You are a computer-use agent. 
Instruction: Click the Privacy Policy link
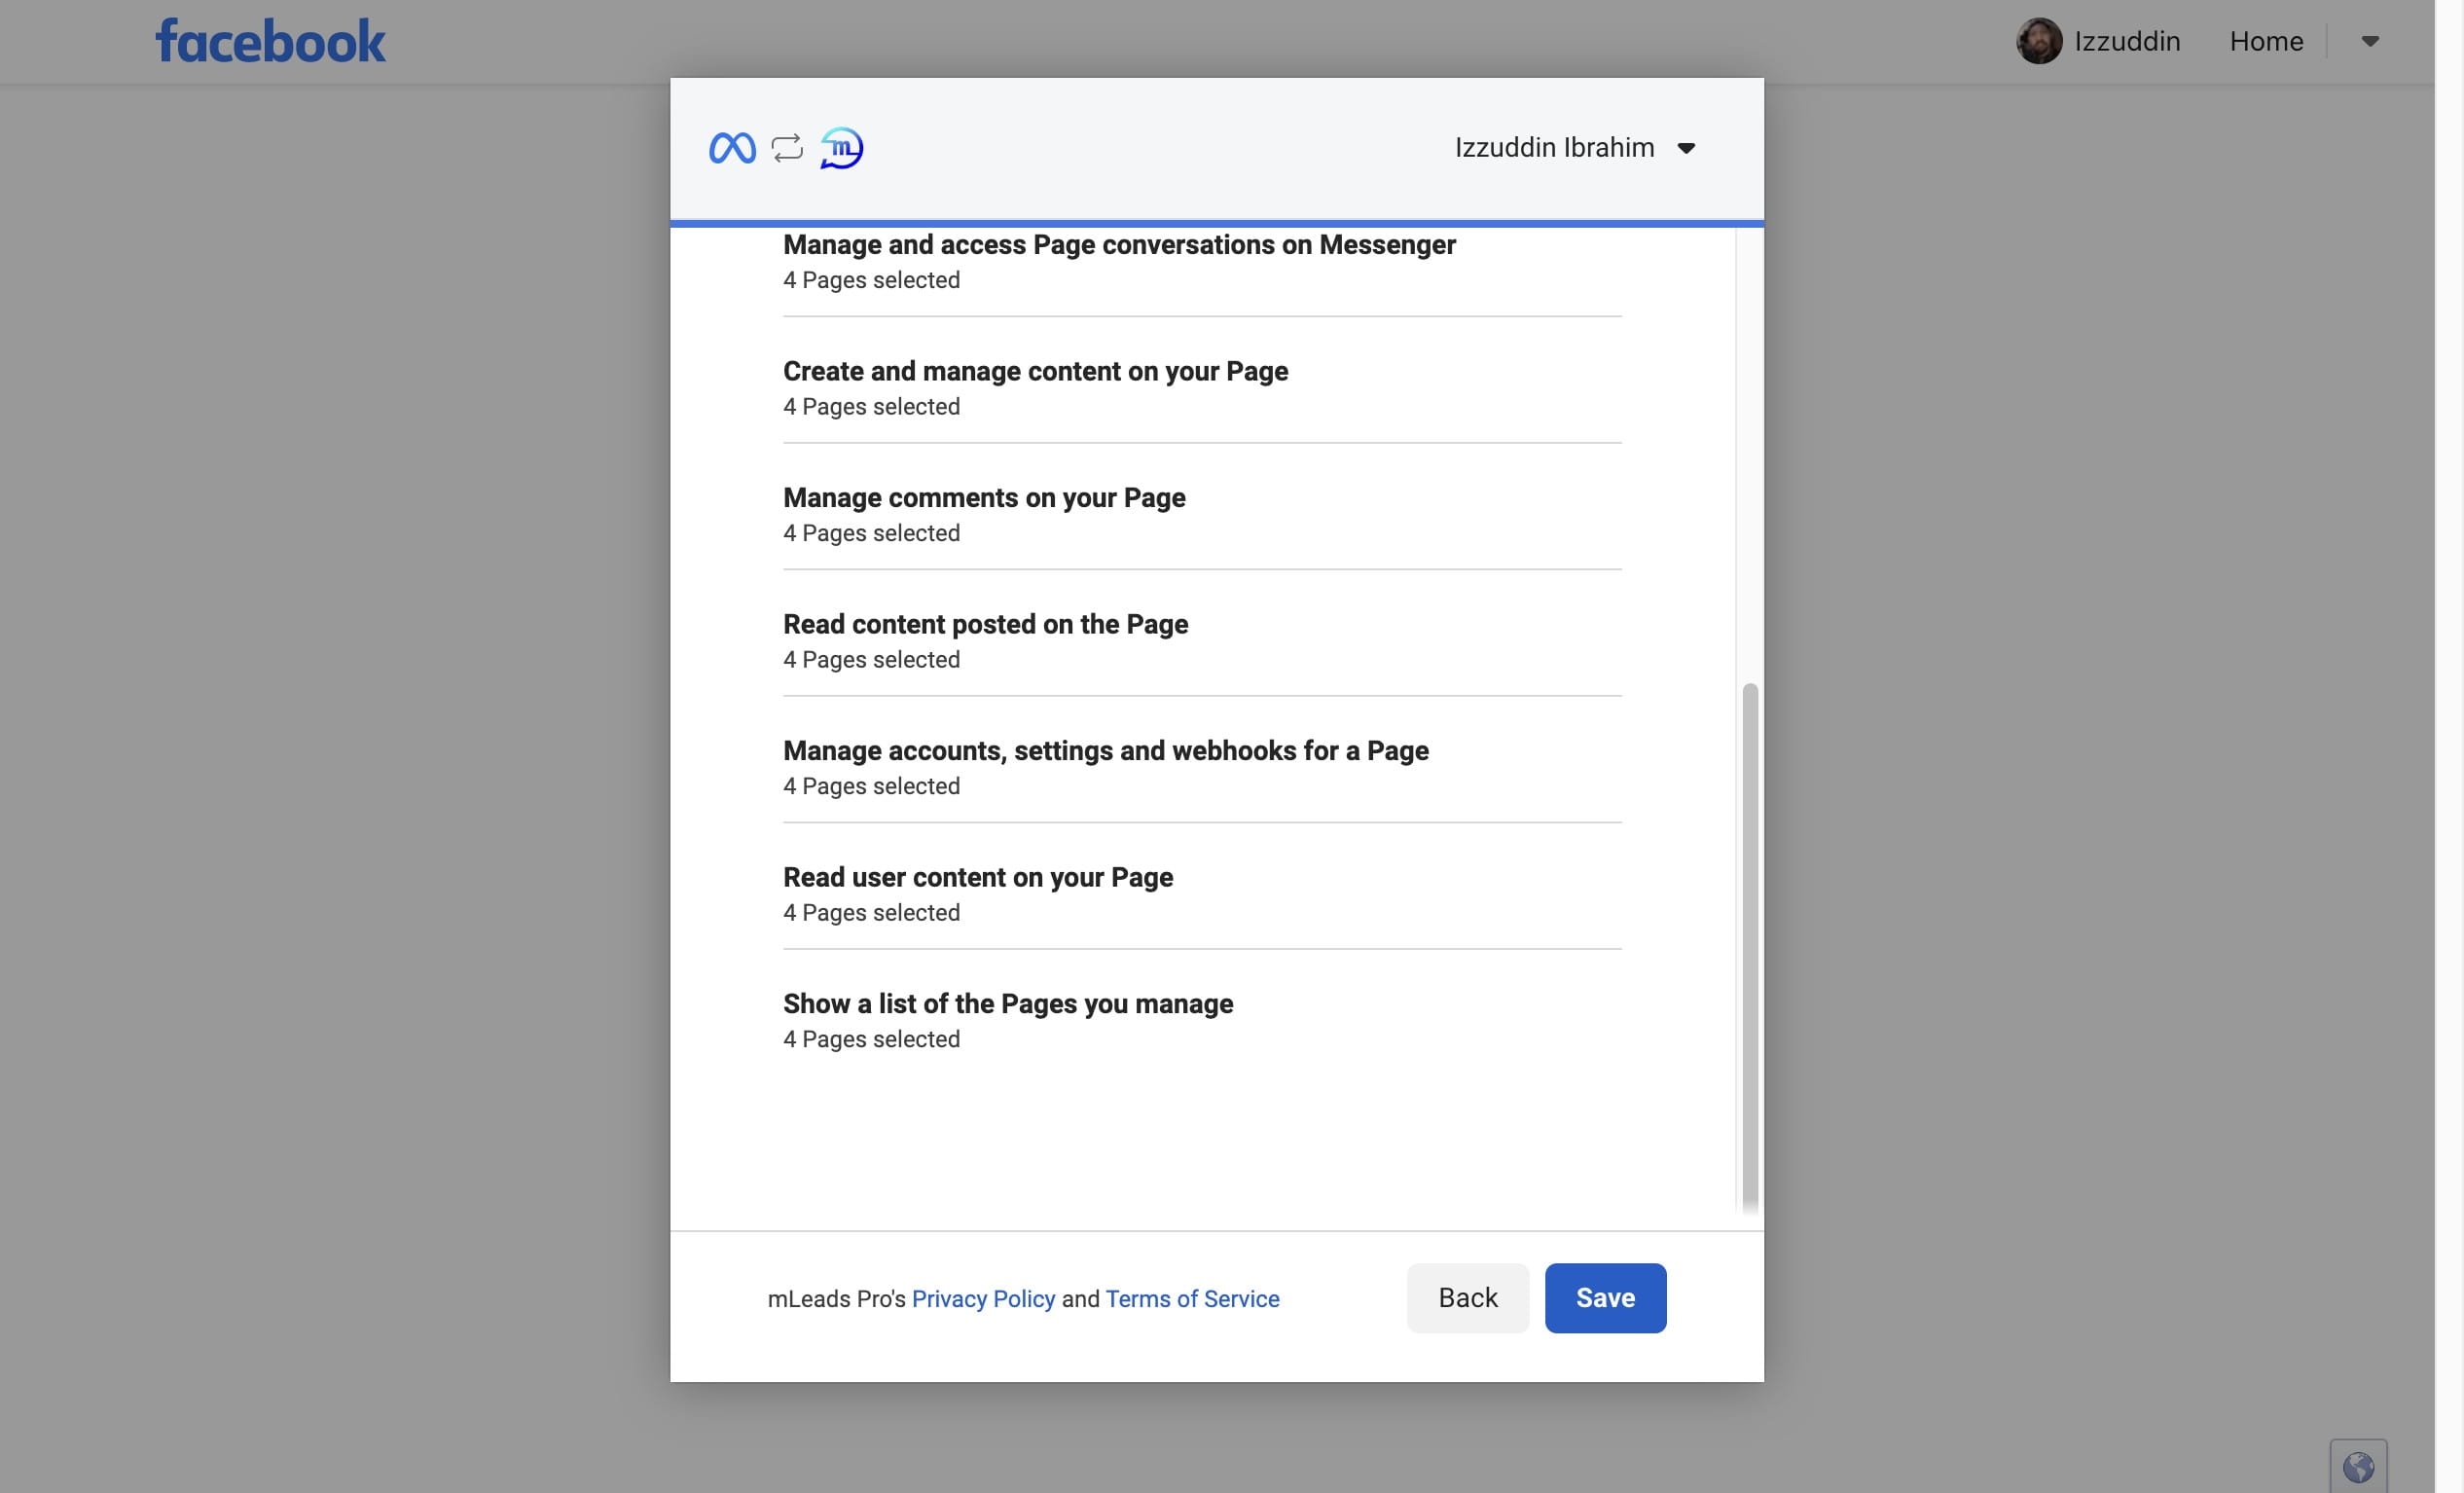[x=982, y=1297]
